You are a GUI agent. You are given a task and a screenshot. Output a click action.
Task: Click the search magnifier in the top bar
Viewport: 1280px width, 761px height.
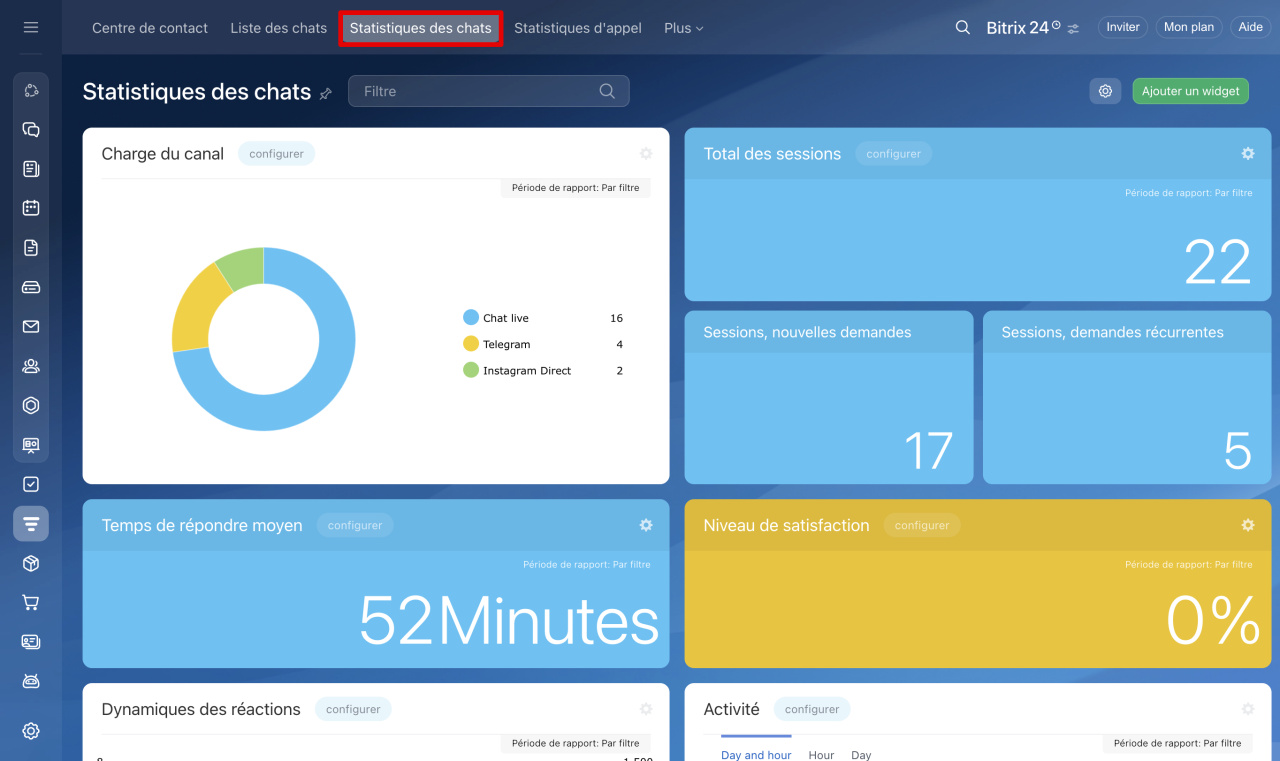click(x=962, y=28)
